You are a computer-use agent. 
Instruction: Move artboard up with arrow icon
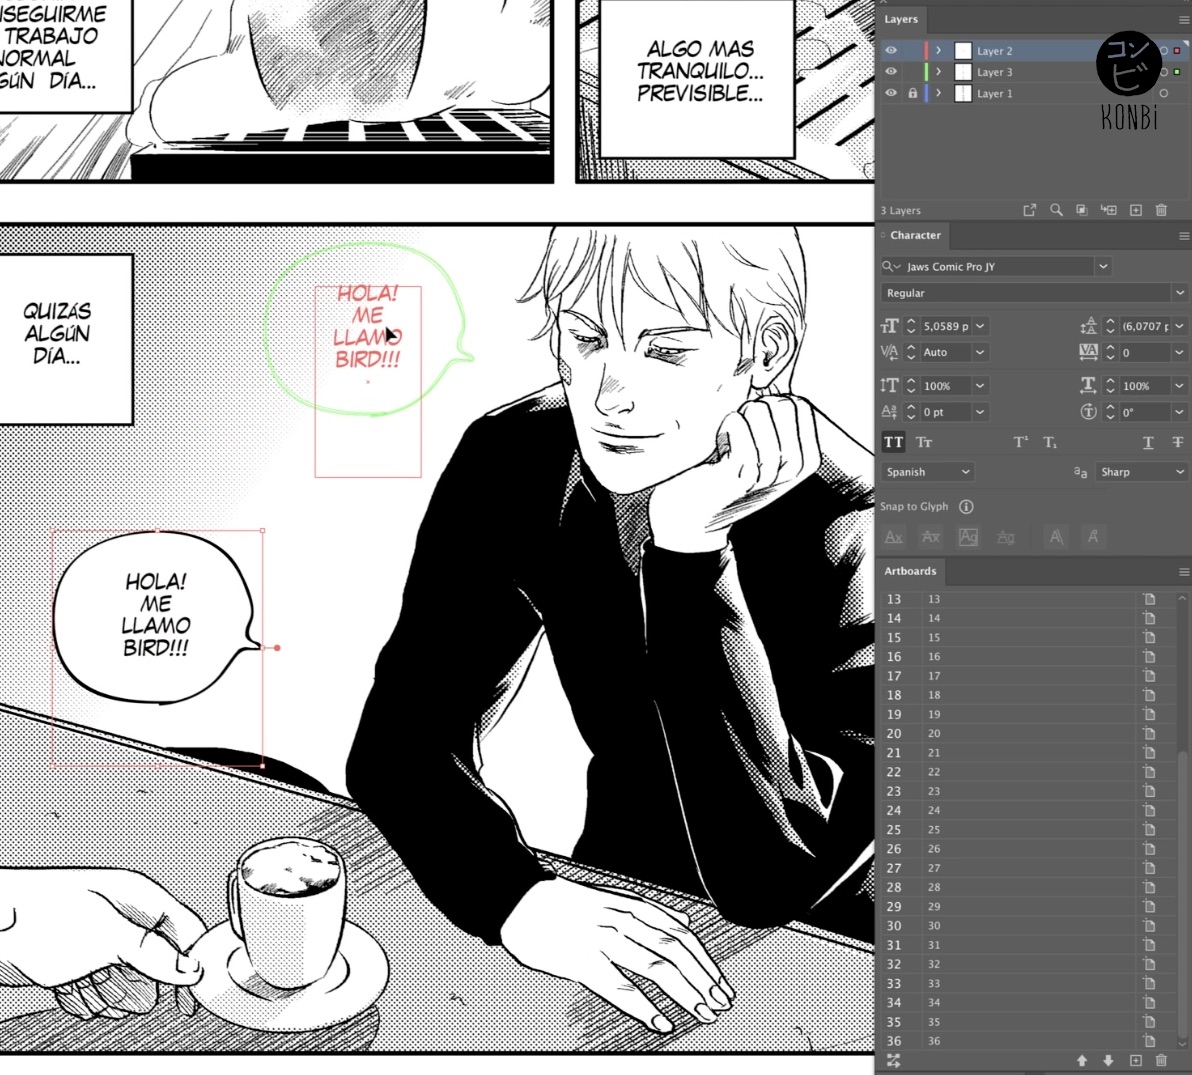pyautogui.click(x=1081, y=1060)
